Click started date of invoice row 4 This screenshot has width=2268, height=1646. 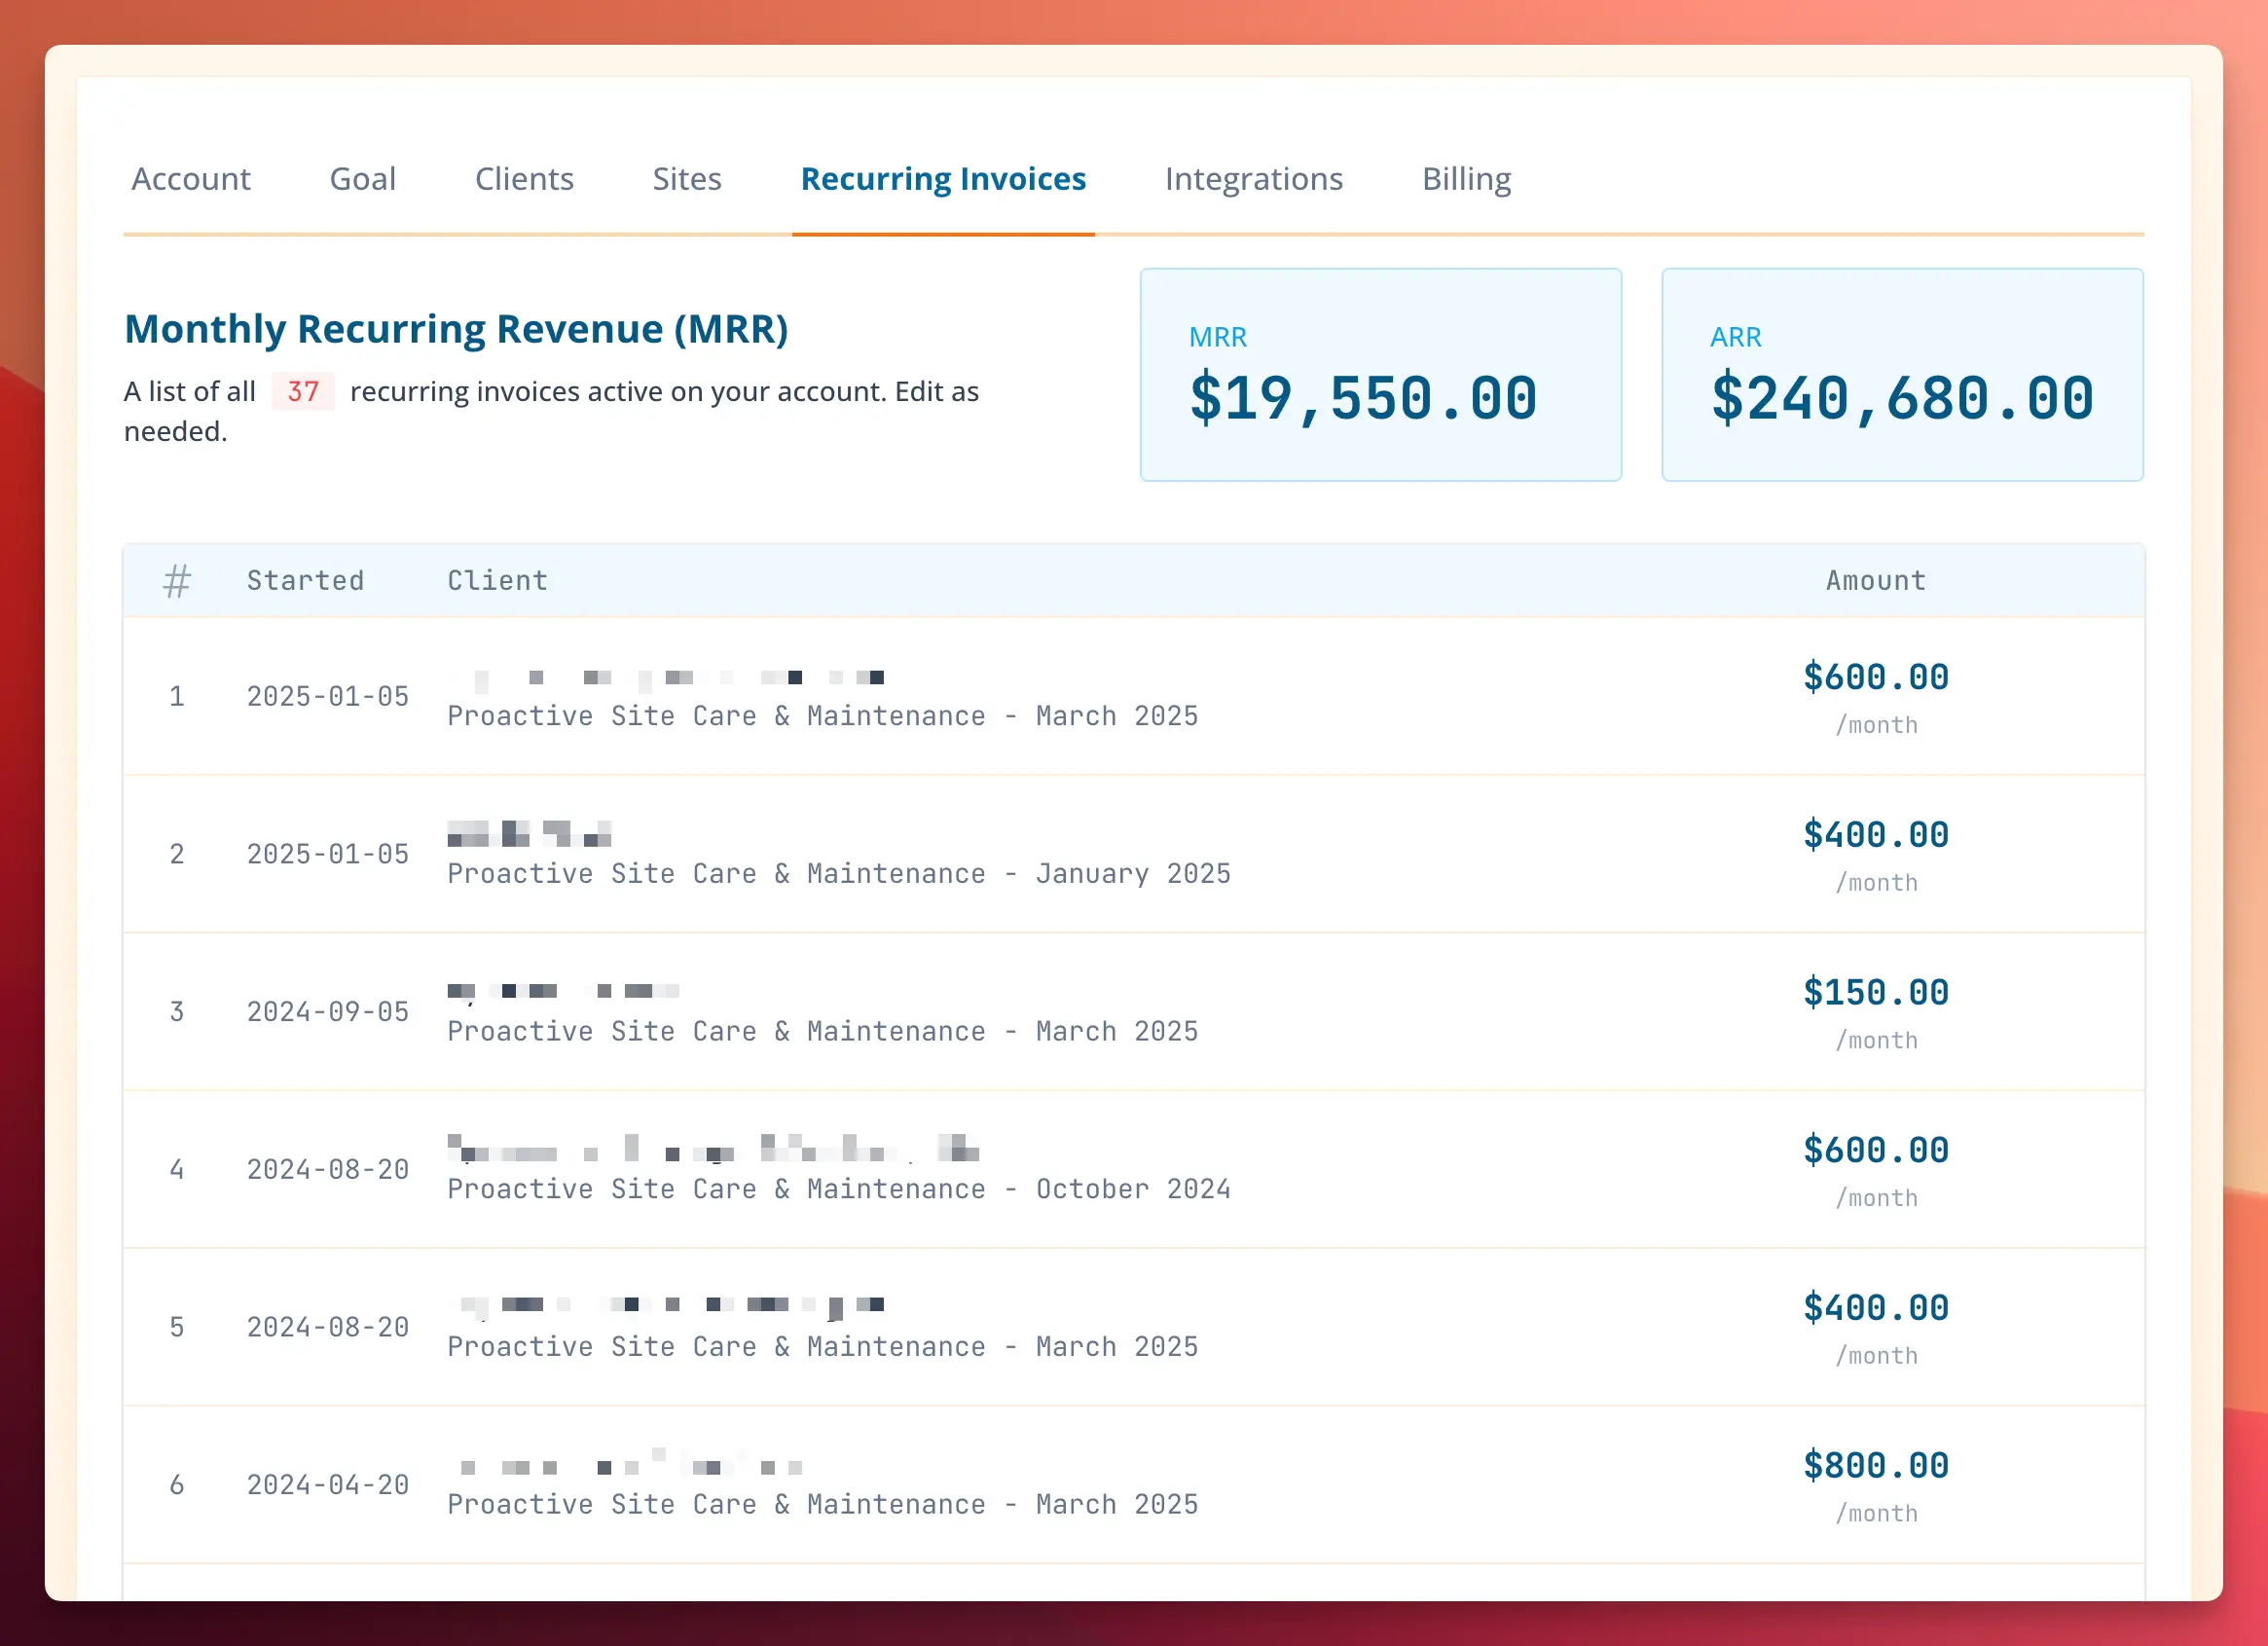tap(327, 1169)
